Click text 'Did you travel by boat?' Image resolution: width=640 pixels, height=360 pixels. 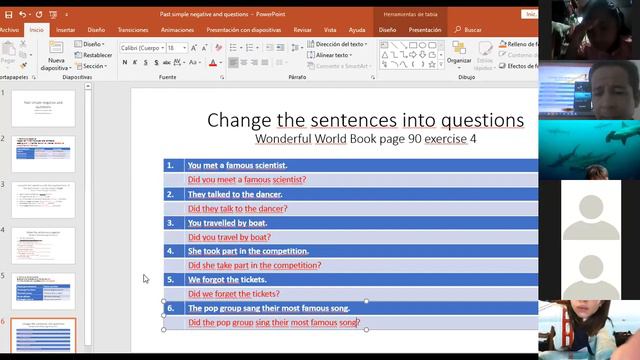pos(229,237)
